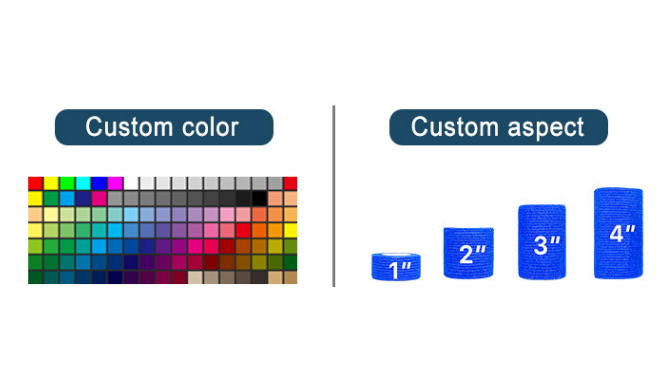Choose the pure blue swatch in the top row
The height and width of the screenshot is (380, 670).
99,183
